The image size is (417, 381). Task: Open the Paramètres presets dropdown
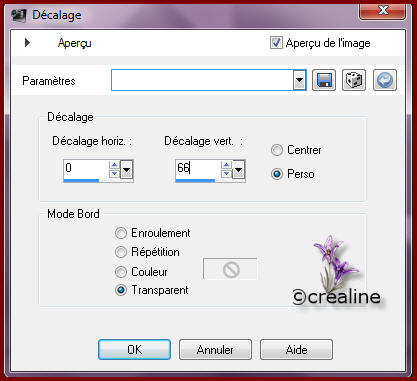300,80
